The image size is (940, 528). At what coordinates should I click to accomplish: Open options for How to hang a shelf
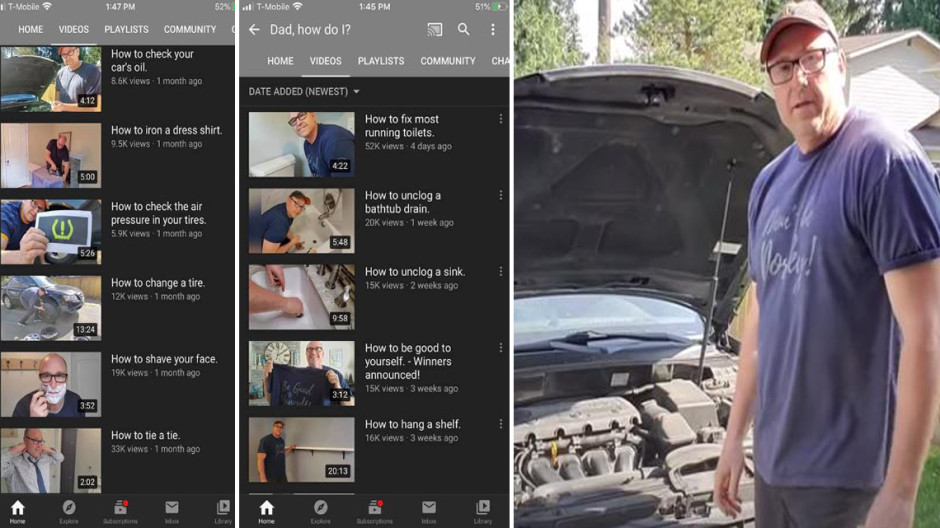tap(501, 424)
